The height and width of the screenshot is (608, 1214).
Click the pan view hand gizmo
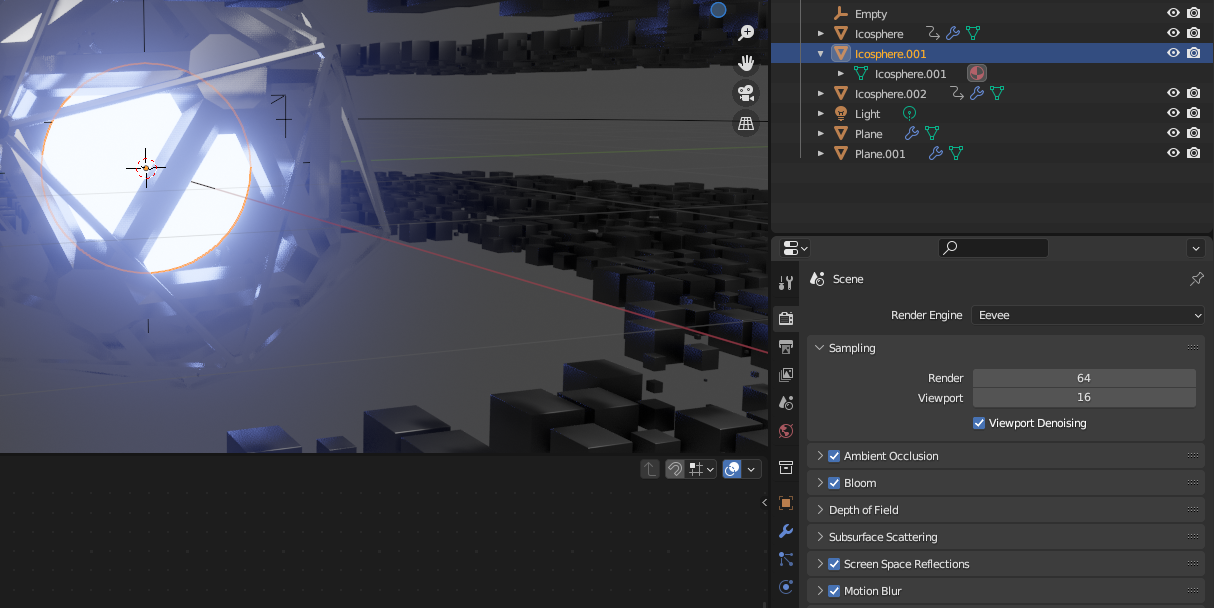(746, 63)
